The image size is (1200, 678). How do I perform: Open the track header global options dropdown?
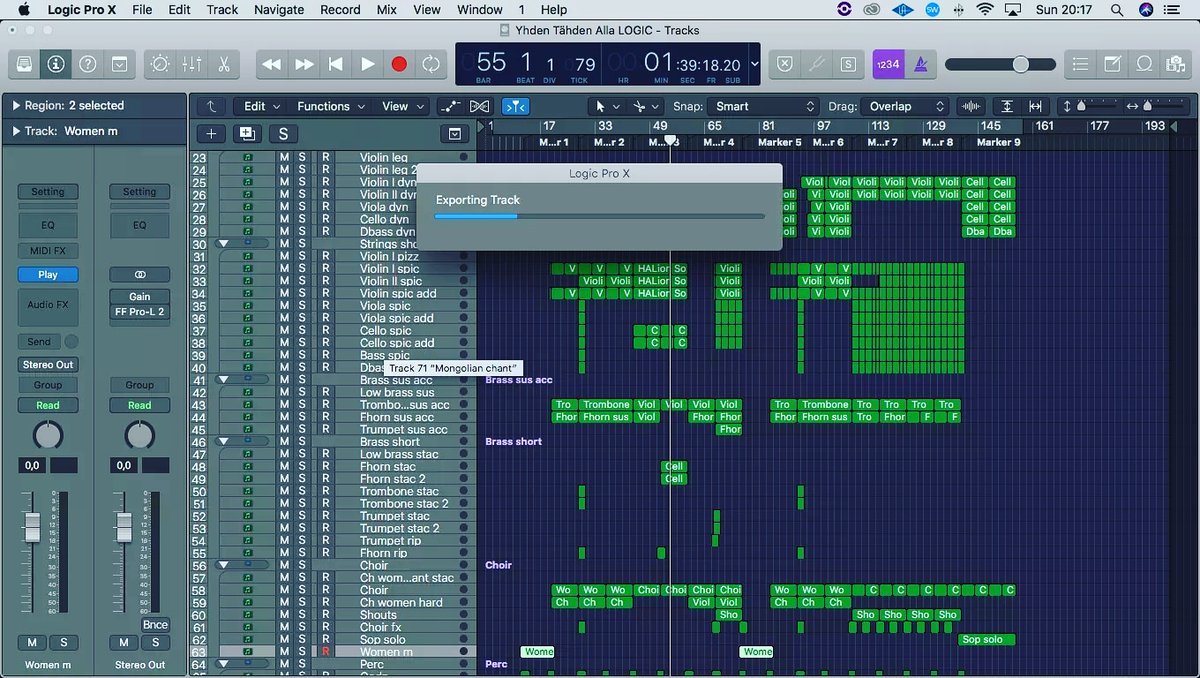coord(455,134)
